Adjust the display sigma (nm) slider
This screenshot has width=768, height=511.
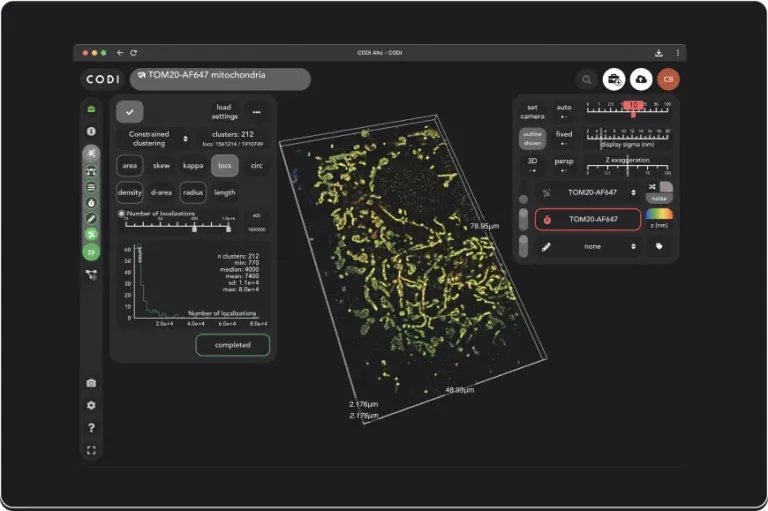pos(628,138)
